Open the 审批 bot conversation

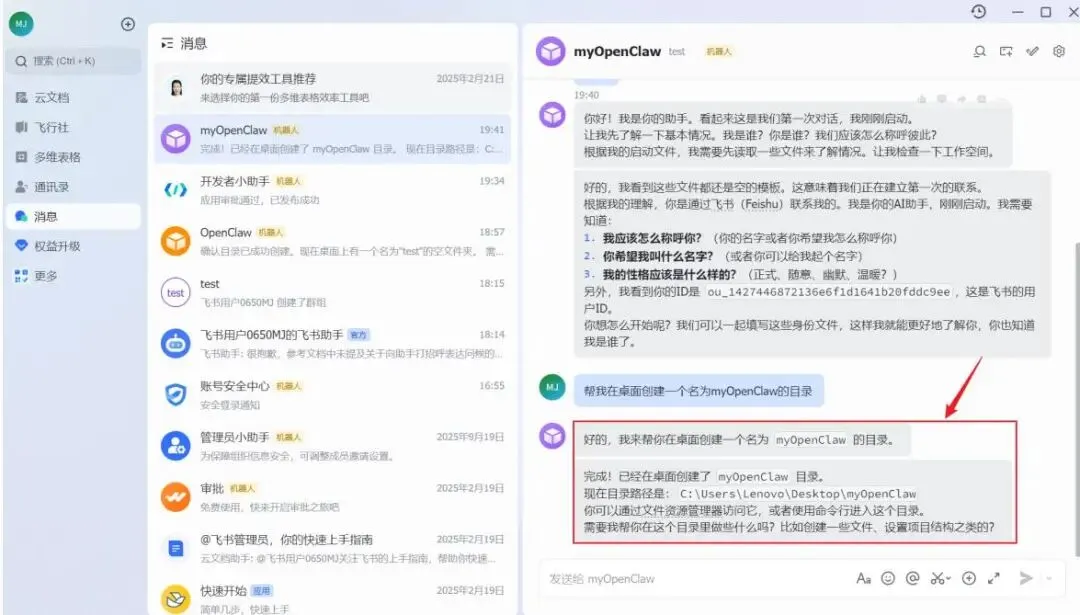(x=333, y=497)
